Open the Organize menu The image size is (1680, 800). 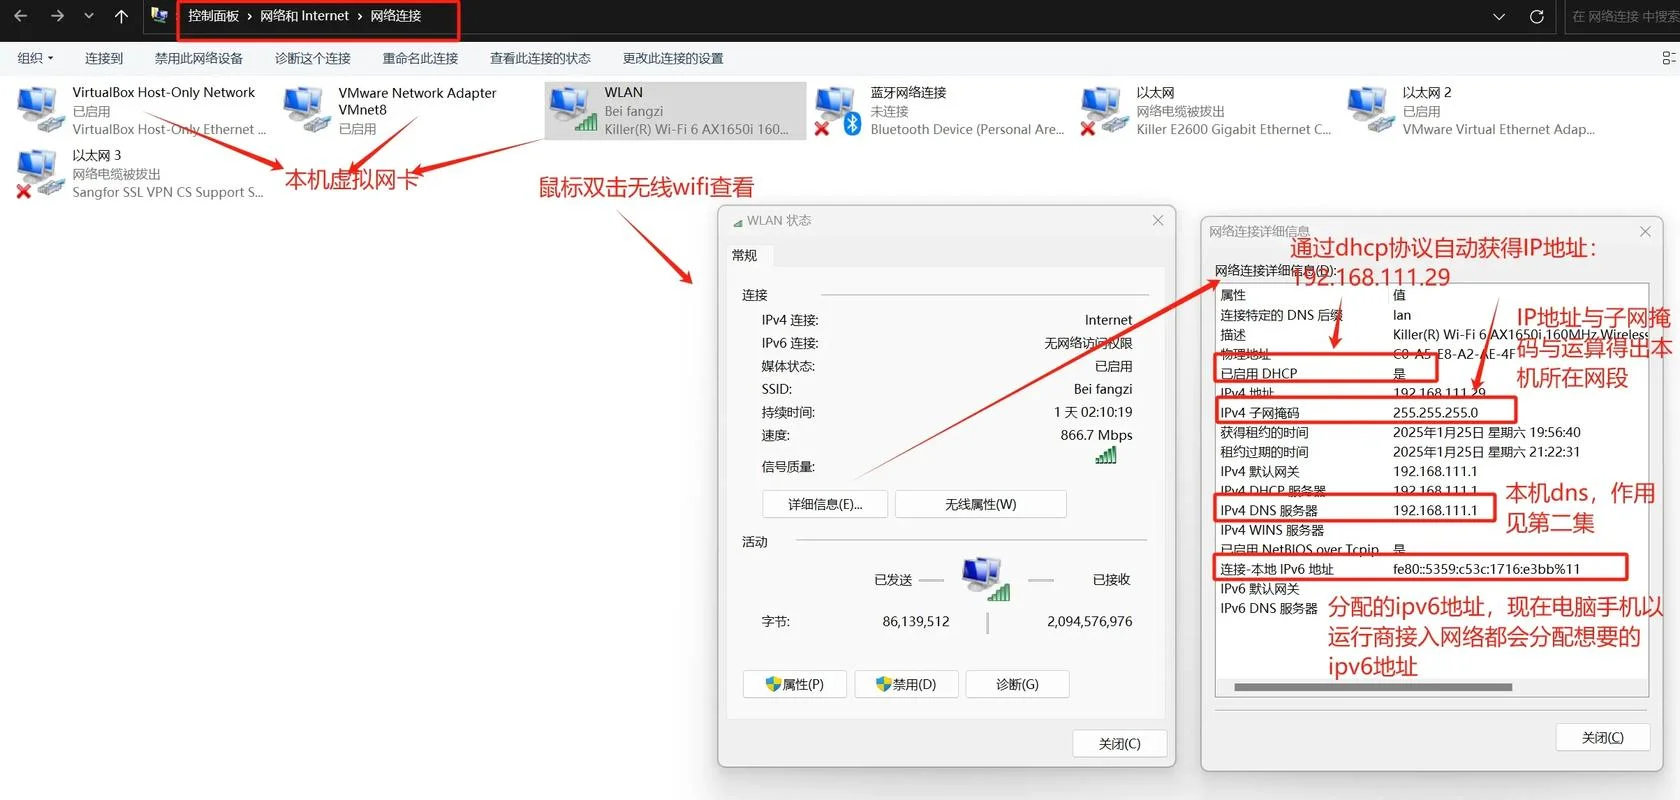point(35,58)
